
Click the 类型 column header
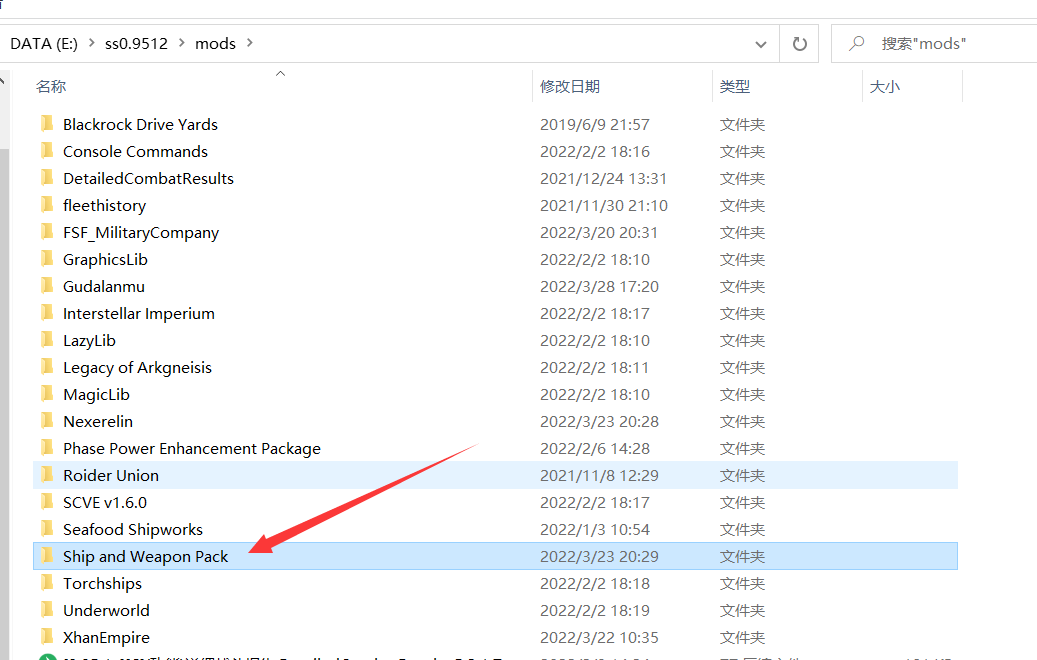(735, 87)
